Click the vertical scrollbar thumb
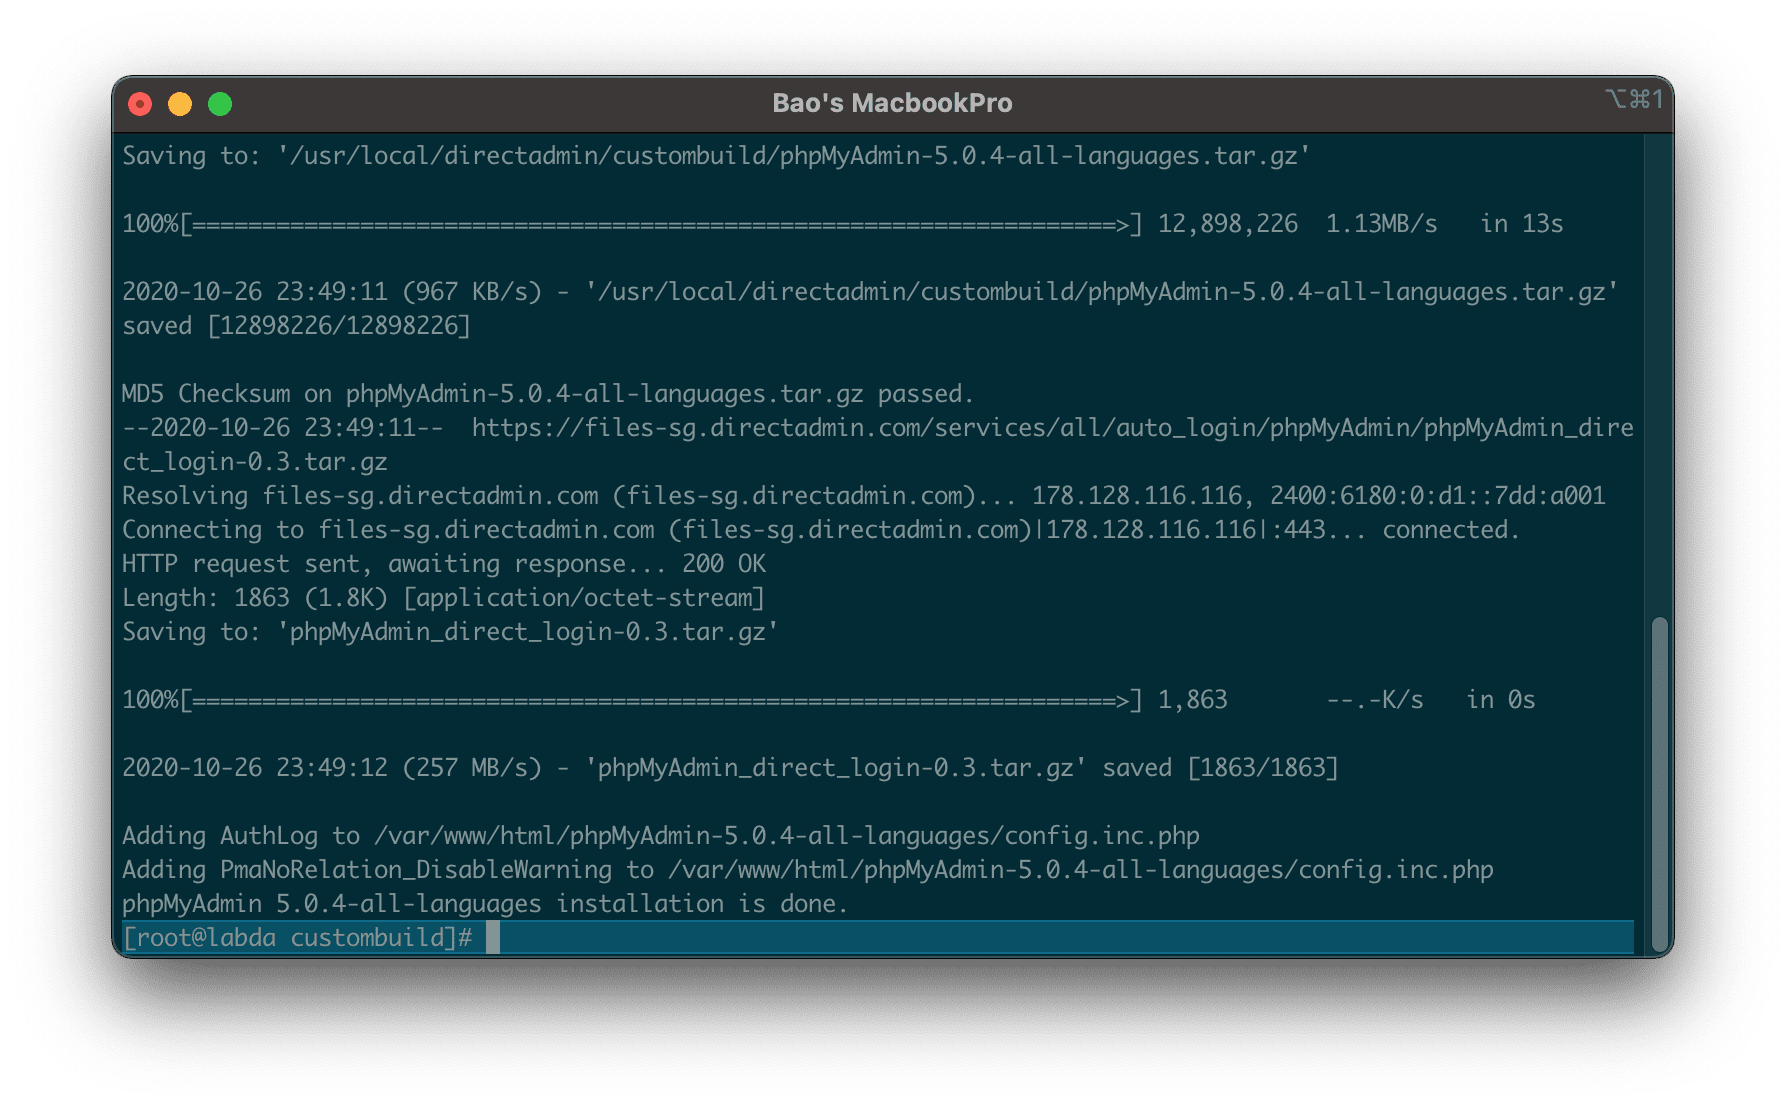The width and height of the screenshot is (1786, 1106). tap(1660, 783)
